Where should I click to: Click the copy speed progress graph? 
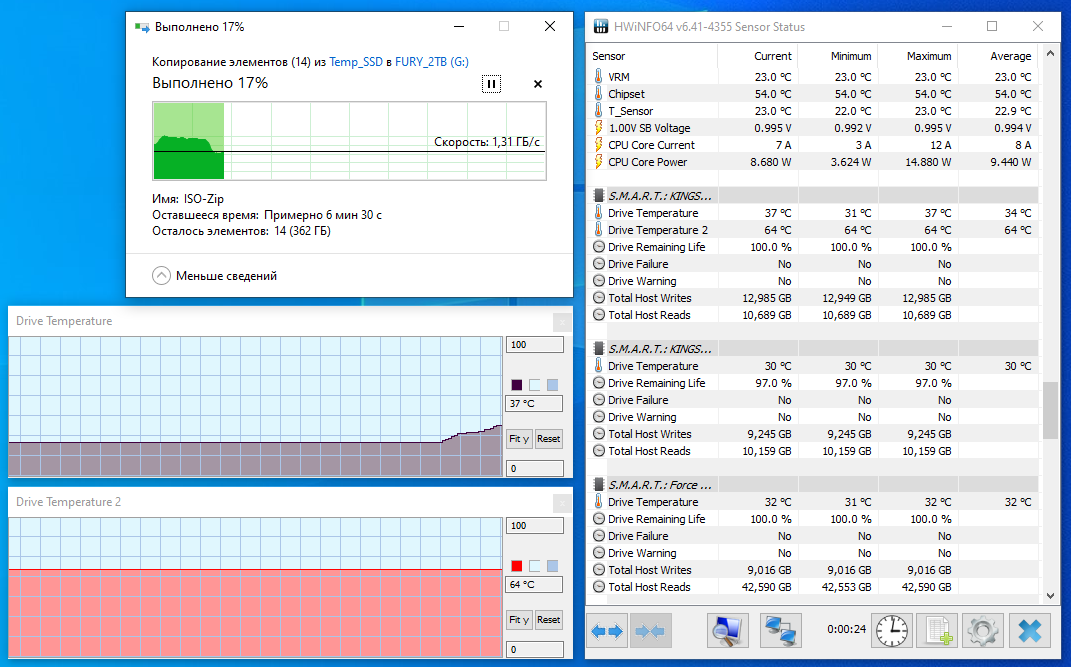pyautogui.click(x=349, y=141)
